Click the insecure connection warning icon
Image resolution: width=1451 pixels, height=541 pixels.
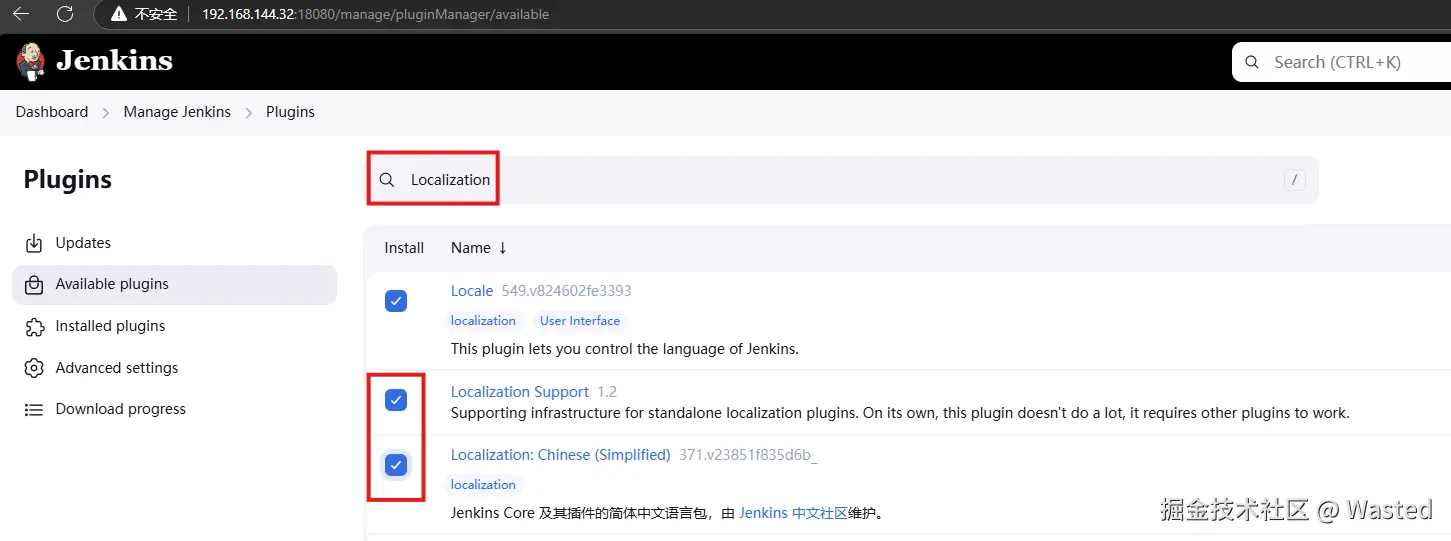[x=119, y=14]
